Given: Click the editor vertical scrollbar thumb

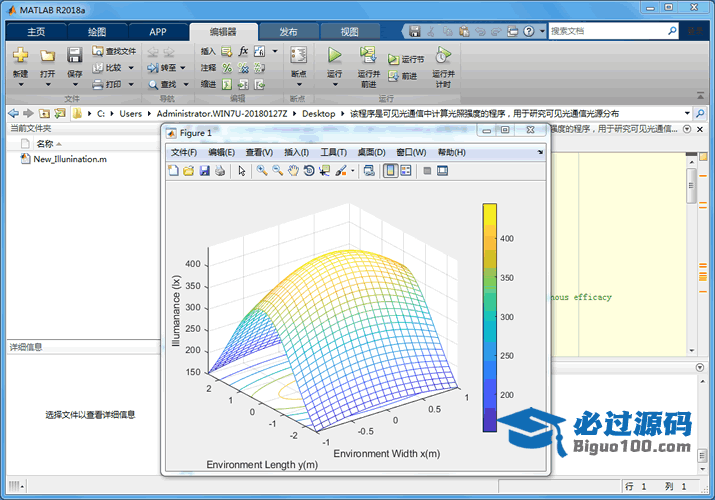Looking at the screenshot, I should (x=691, y=186).
